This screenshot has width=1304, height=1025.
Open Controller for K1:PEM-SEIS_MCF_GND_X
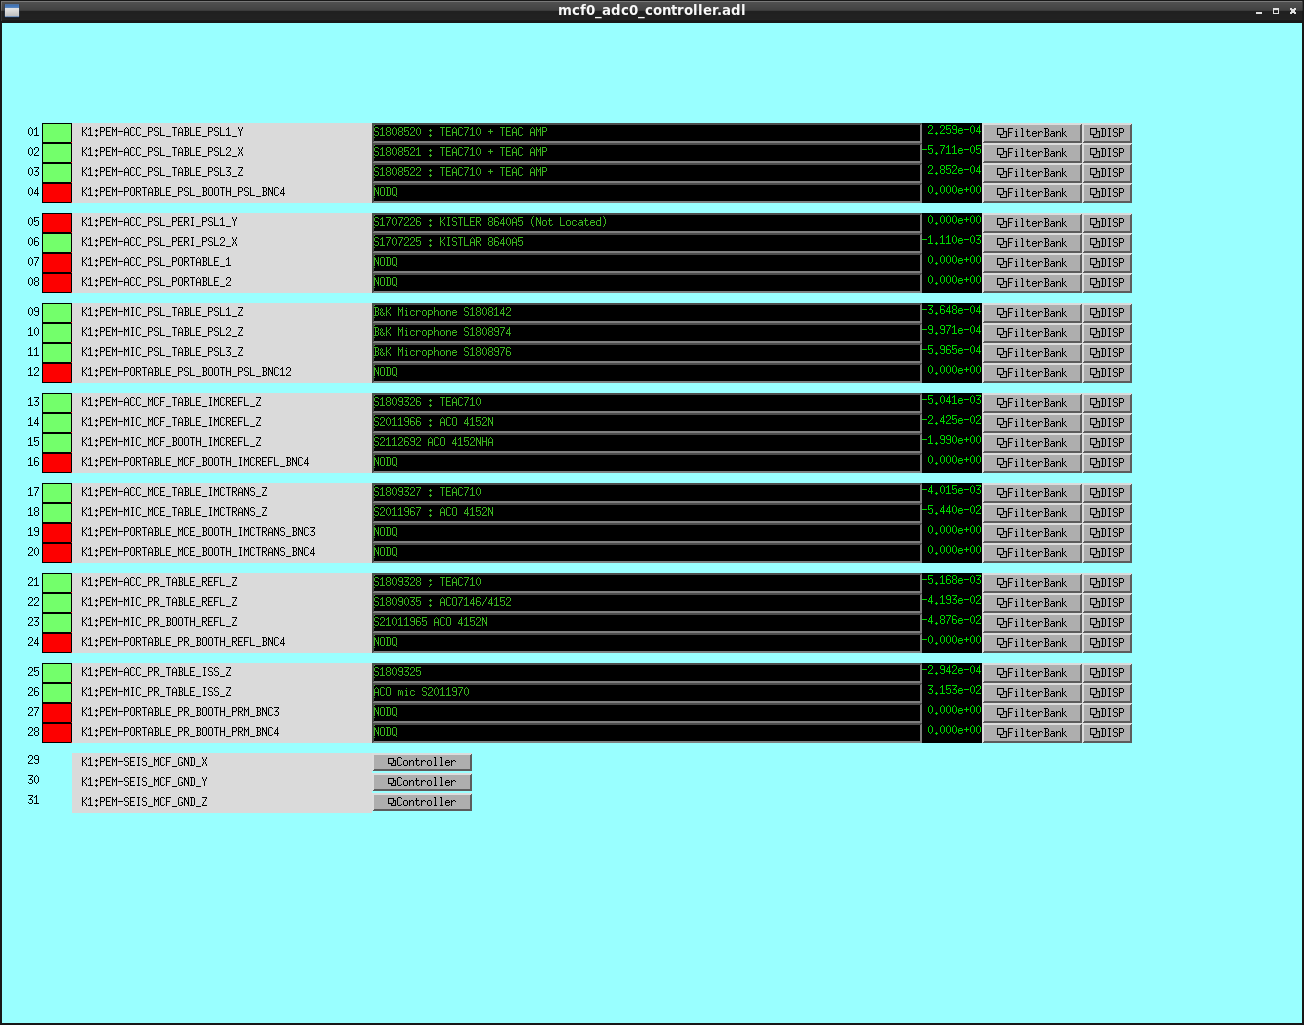click(422, 762)
